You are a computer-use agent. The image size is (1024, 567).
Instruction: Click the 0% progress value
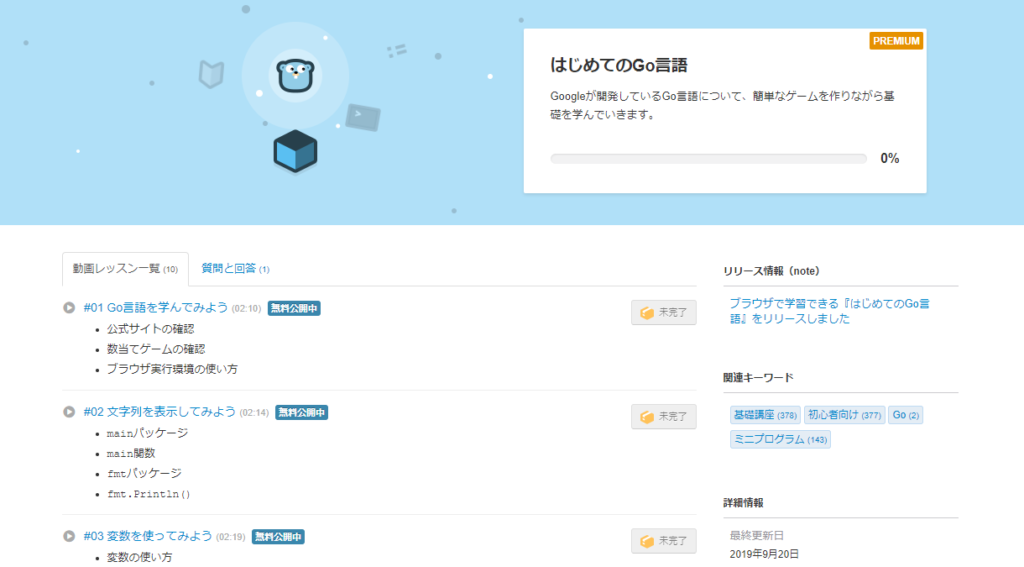pos(889,158)
